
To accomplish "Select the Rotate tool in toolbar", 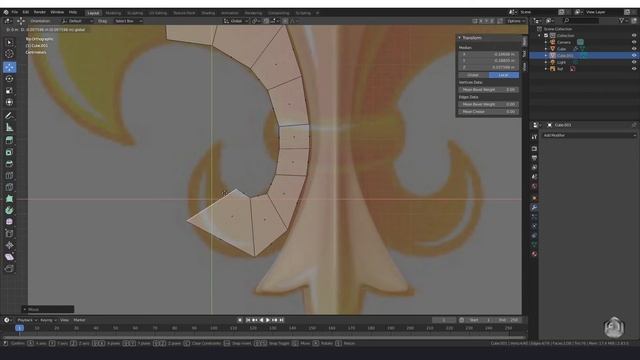I will [x=9, y=79].
